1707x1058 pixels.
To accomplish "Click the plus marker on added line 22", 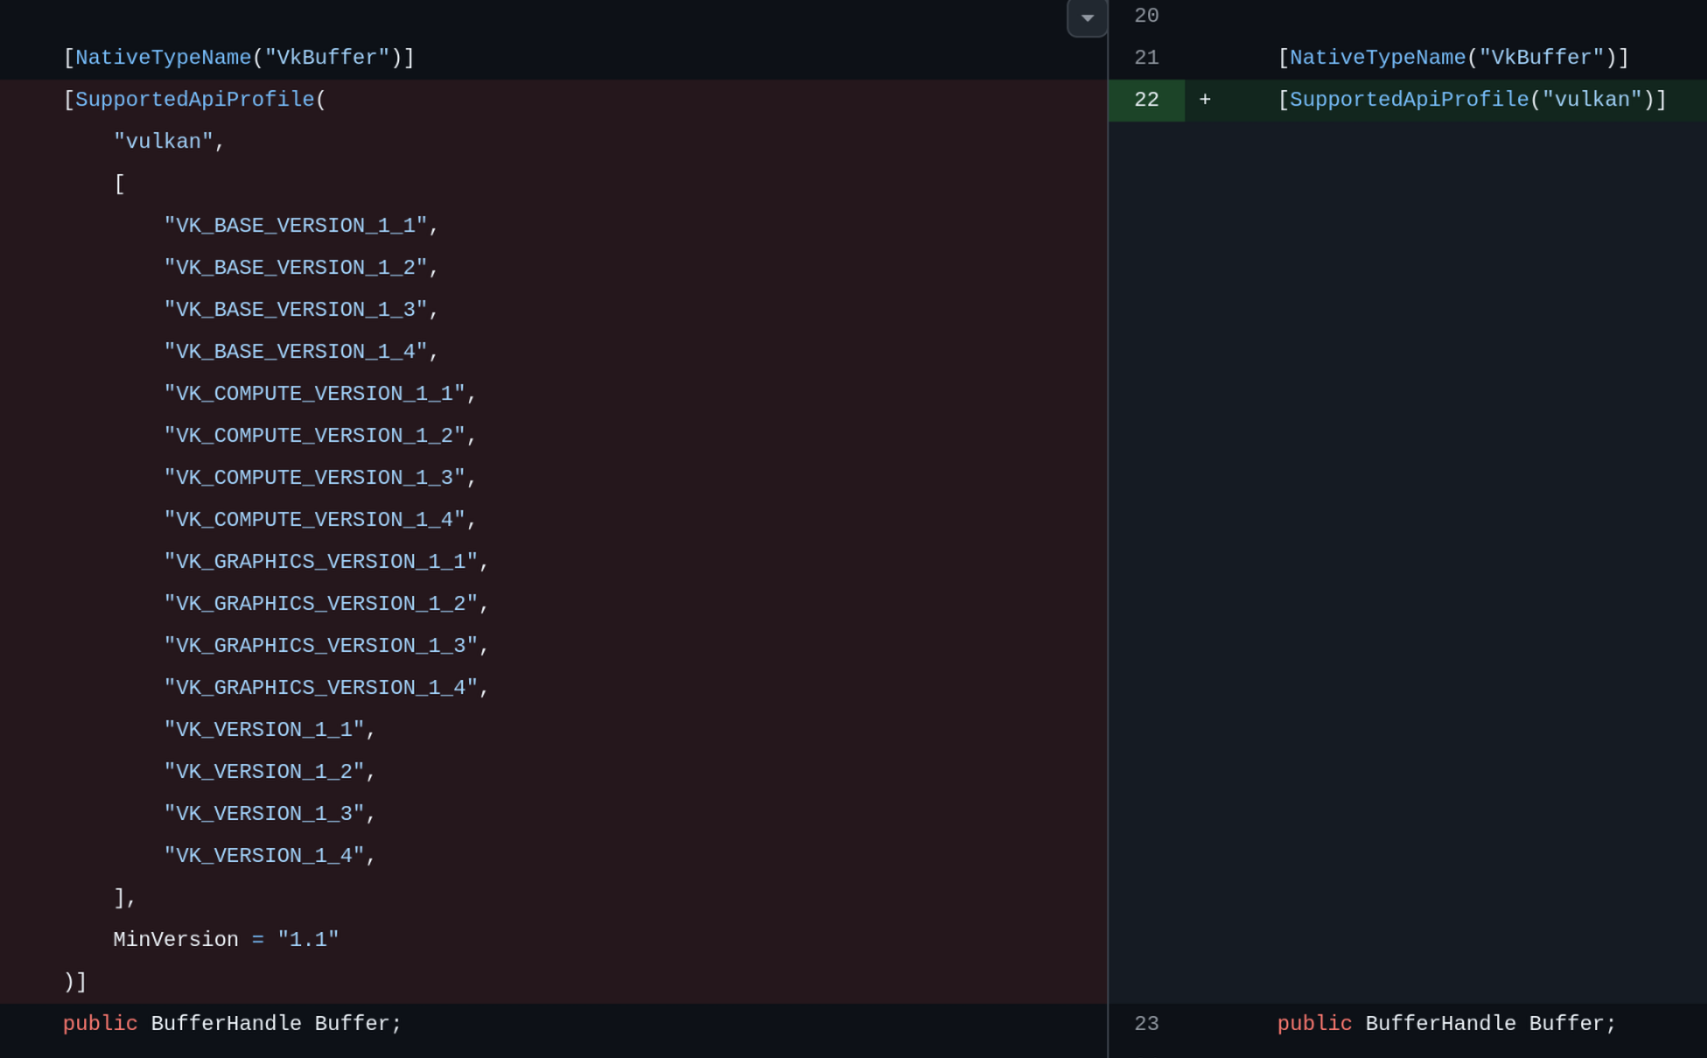I will point(1205,100).
